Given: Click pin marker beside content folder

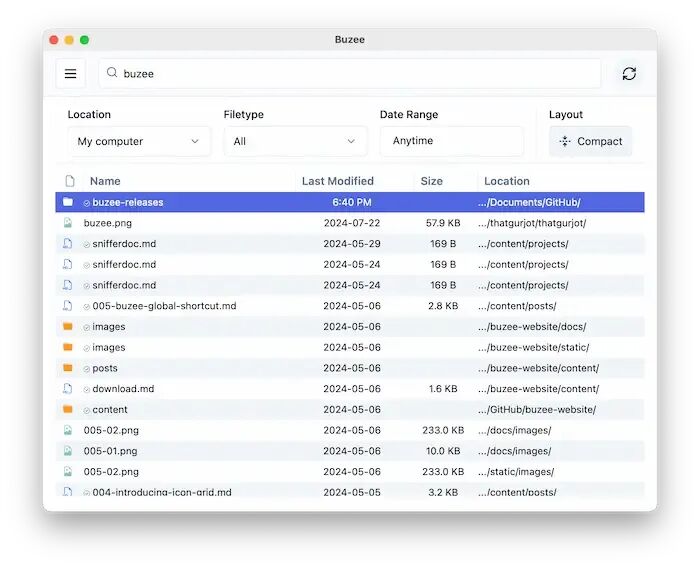Looking at the screenshot, I should pyautogui.click(x=87, y=410).
